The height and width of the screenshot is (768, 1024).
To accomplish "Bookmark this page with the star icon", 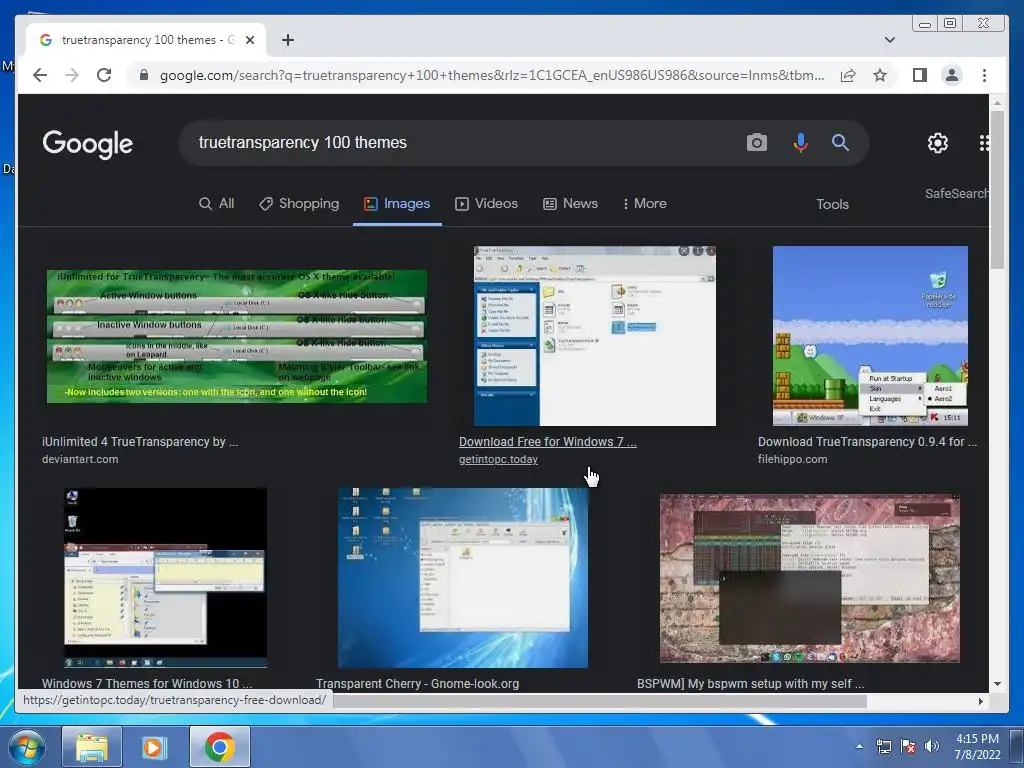I will pos(880,75).
